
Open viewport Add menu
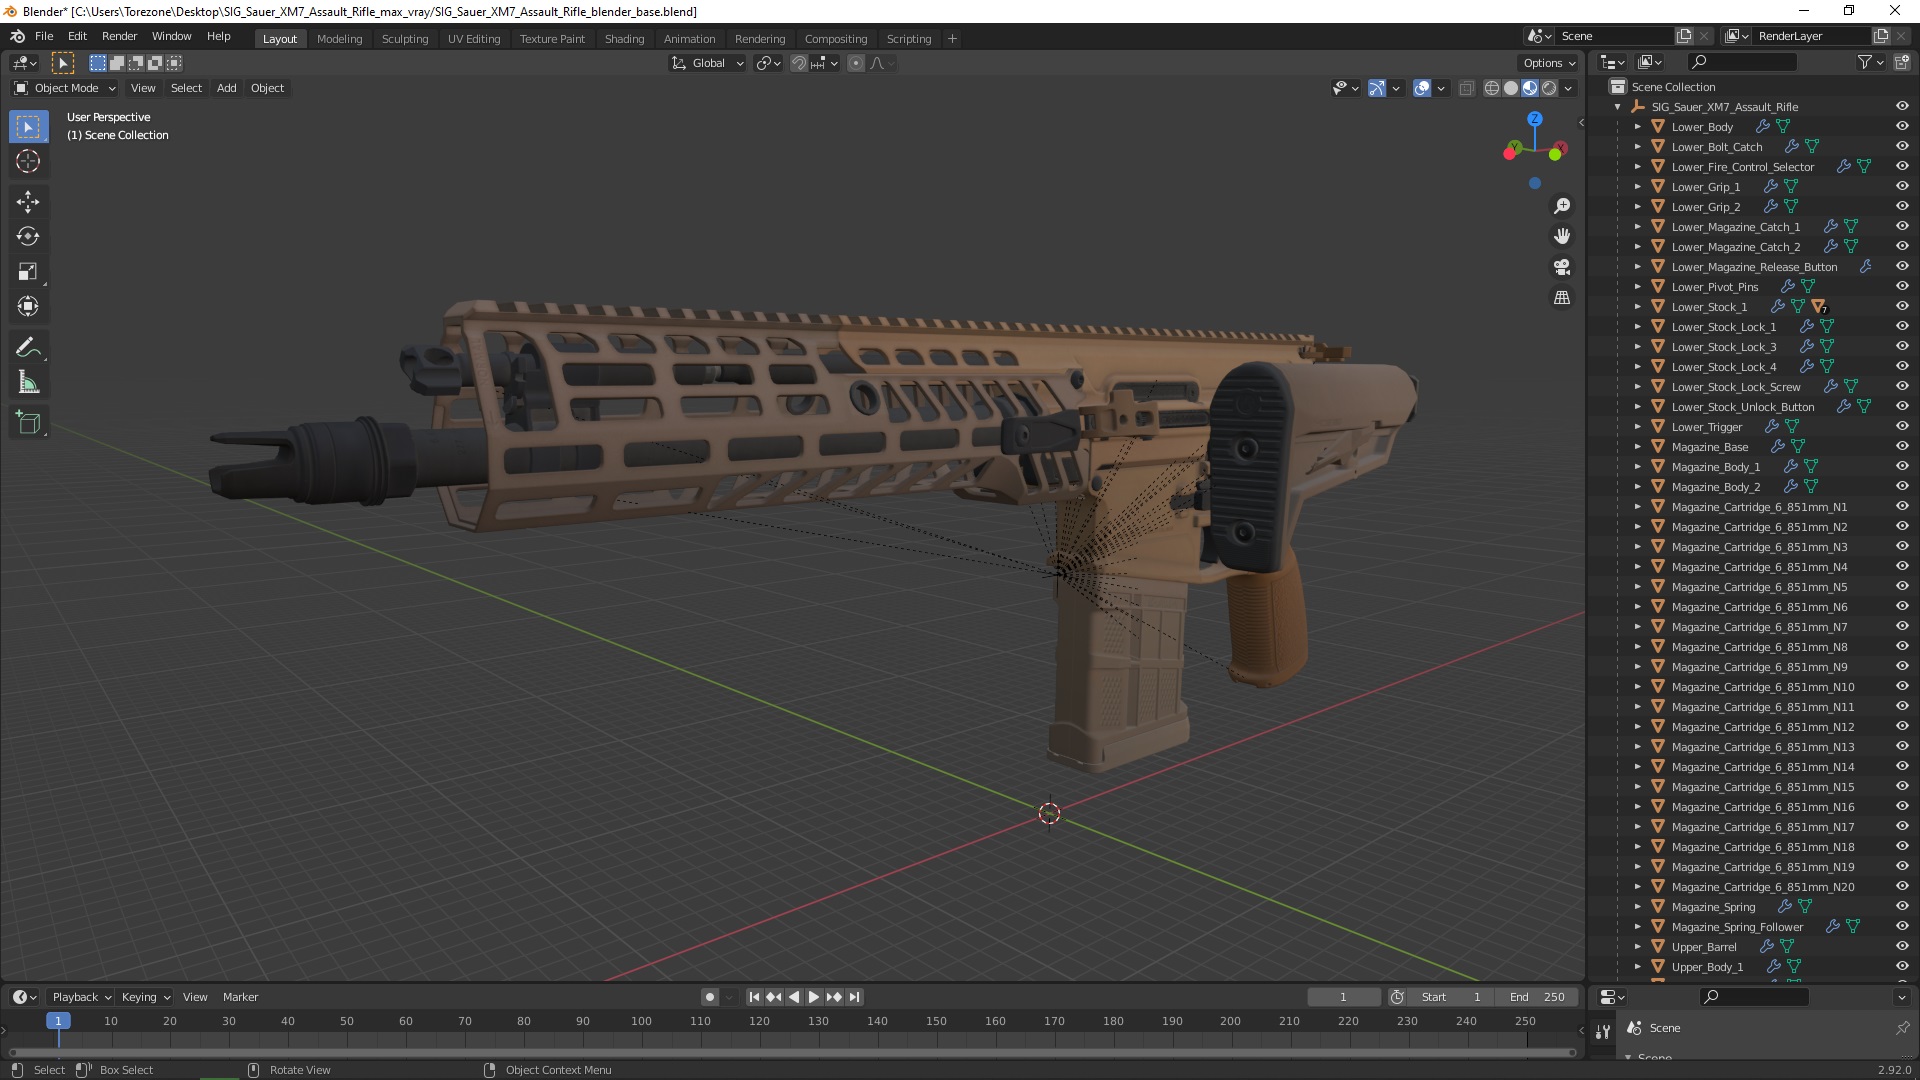click(227, 88)
